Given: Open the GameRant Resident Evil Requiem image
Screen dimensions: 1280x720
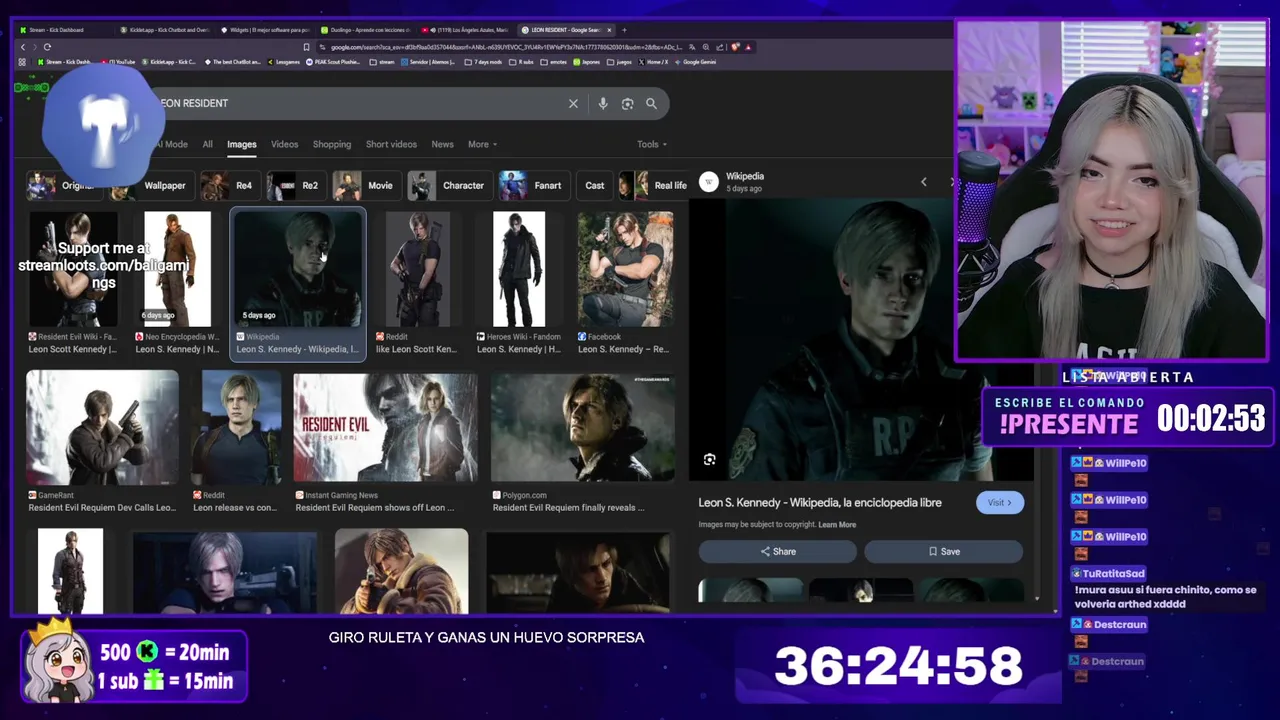Looking at the screenshot, I should coord(102,427).
